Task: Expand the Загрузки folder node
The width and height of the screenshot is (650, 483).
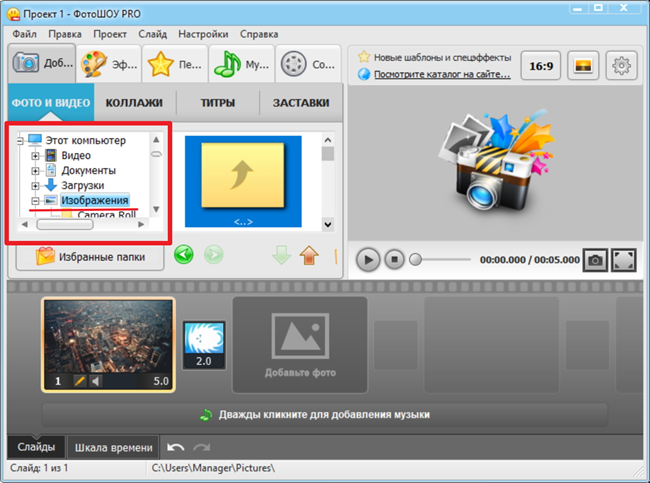Action: click(x=35, y=186)
